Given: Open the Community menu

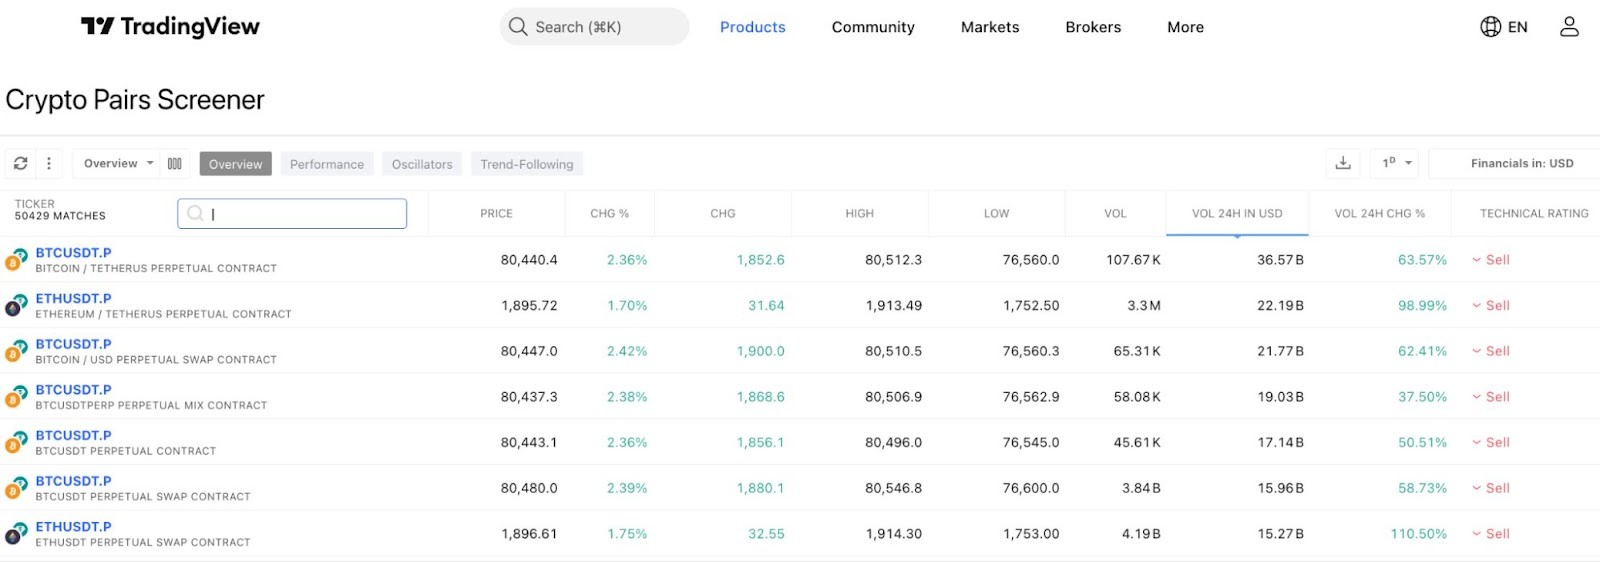Looking at the screenshot, I should (873, 27).
